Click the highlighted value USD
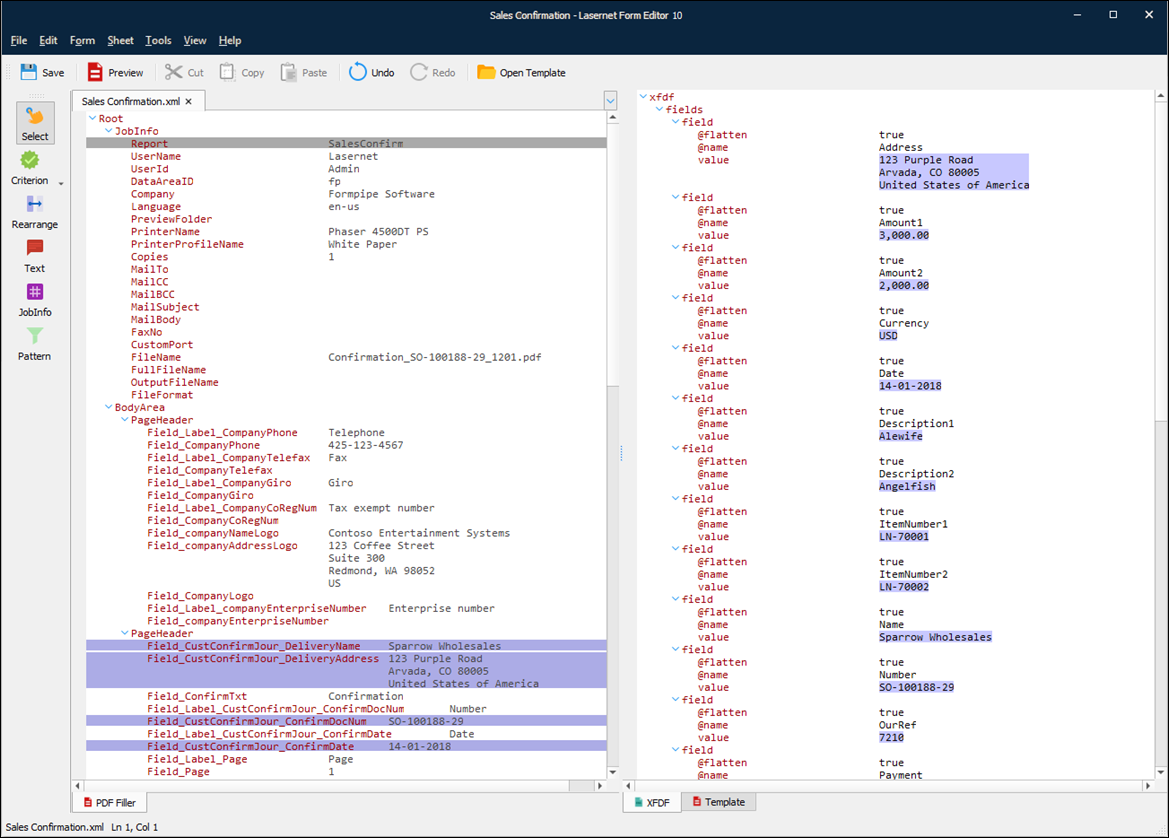The image size is (1169, 838). point(888,335)
